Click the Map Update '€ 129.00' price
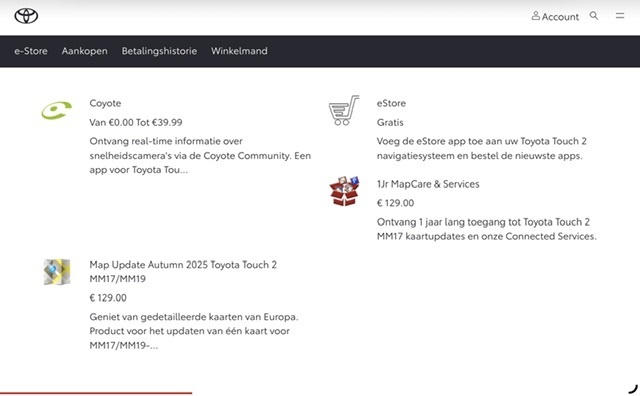 [x=108, y=298]
